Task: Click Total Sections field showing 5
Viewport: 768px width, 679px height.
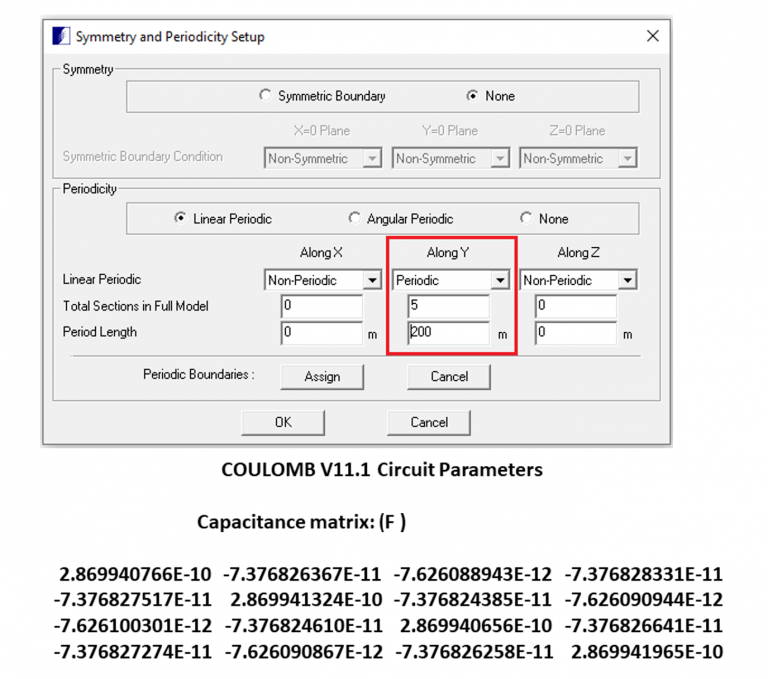Action: point(448,306)
